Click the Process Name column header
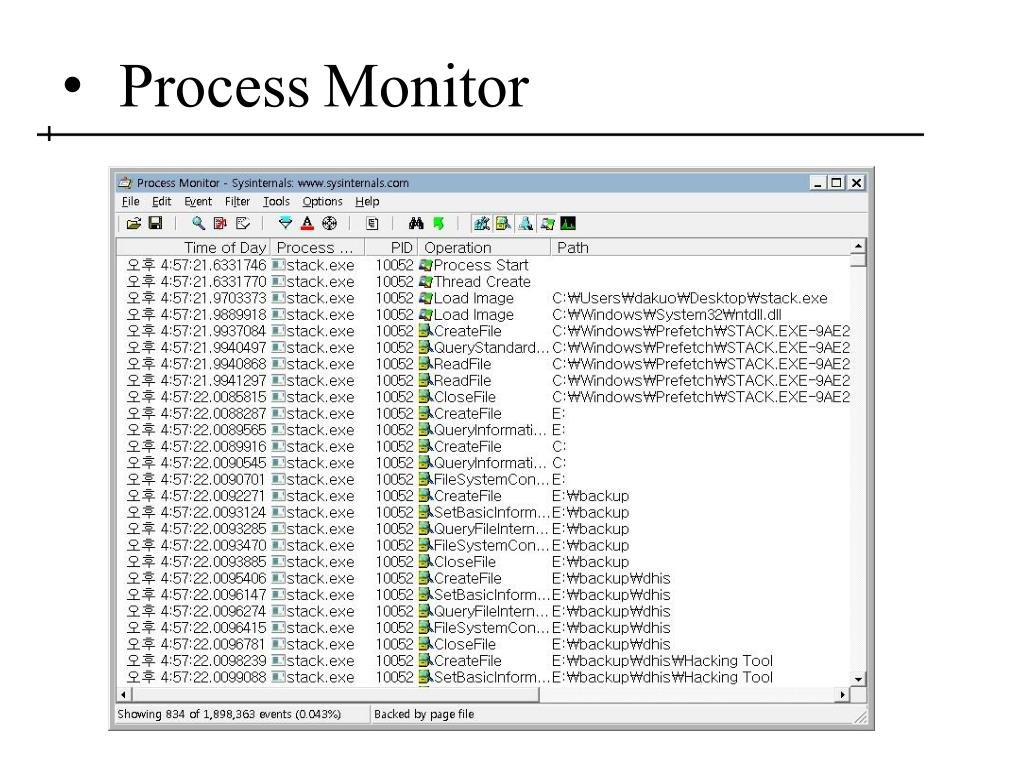The image size is (1024, 768). 318,248
